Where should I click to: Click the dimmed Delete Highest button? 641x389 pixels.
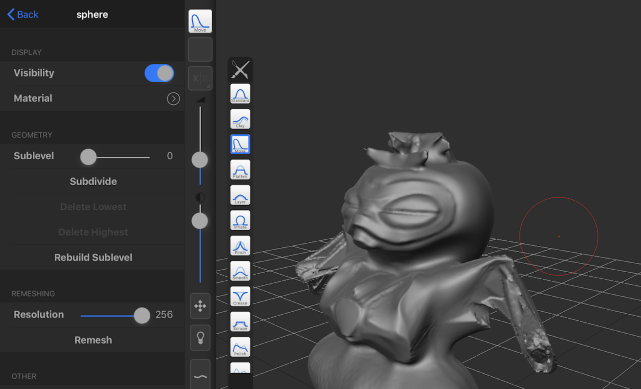click(93, 232)
